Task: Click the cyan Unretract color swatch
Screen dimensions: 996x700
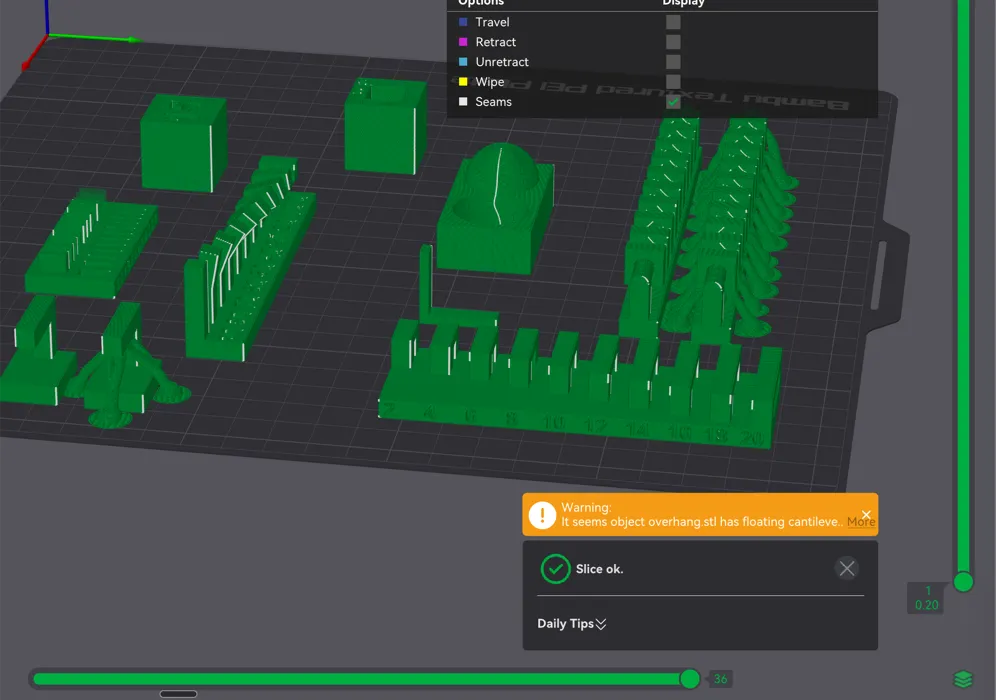Action: click(x=465, y=62)
